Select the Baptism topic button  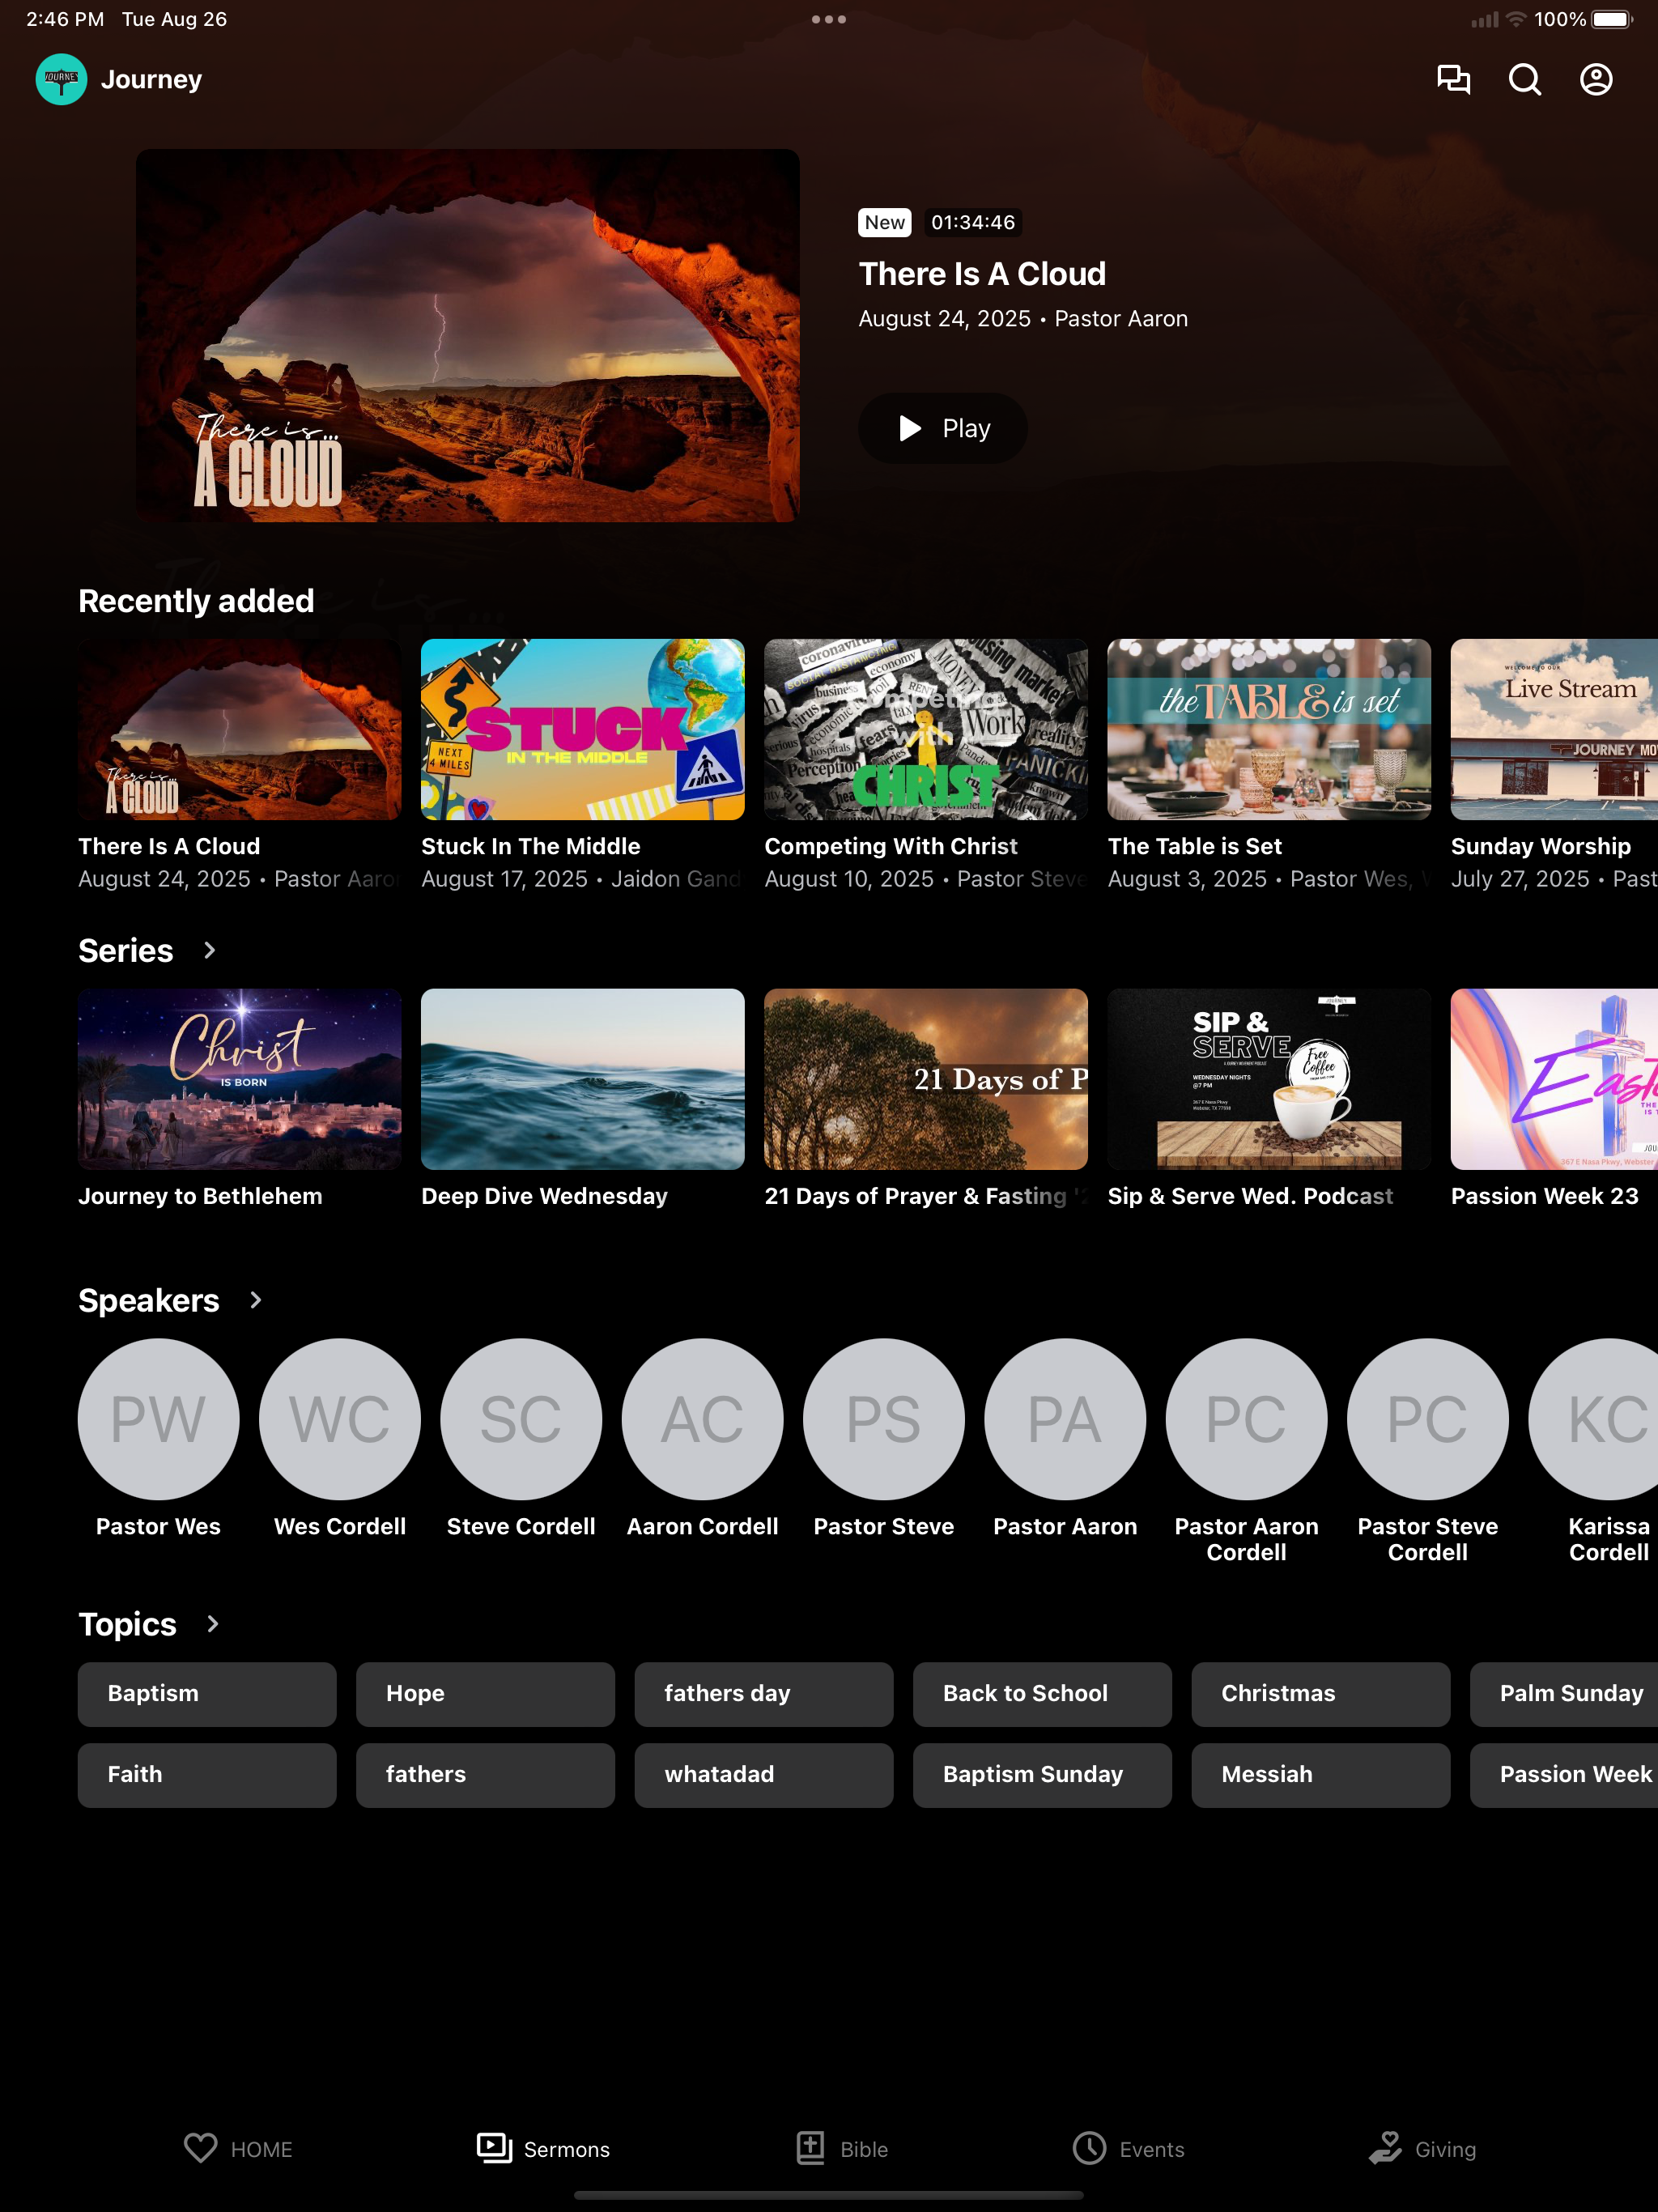pos(207,1694)
